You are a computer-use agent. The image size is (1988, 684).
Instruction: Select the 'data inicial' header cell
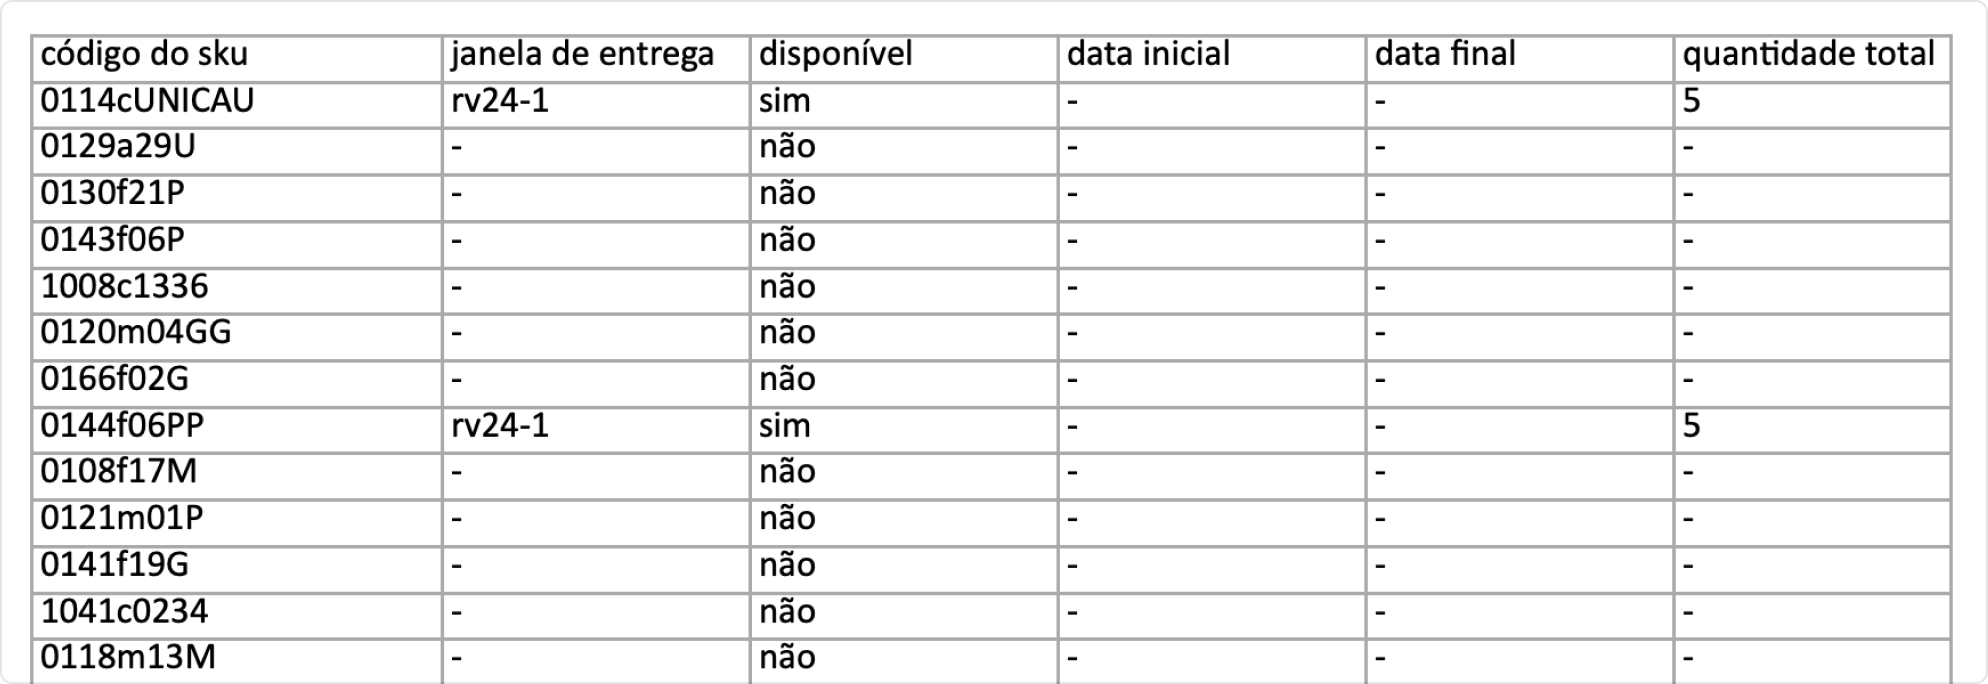(1148, 55)
